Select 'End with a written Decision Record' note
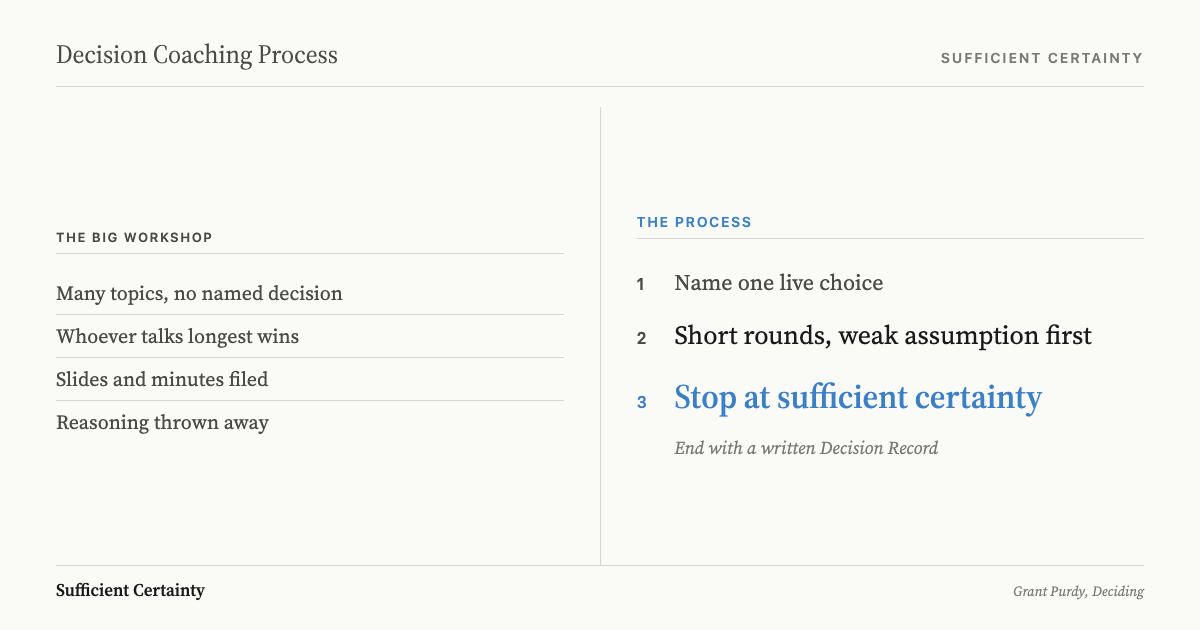This screenshot has height=630, width=1200. [x=806, y=448]
